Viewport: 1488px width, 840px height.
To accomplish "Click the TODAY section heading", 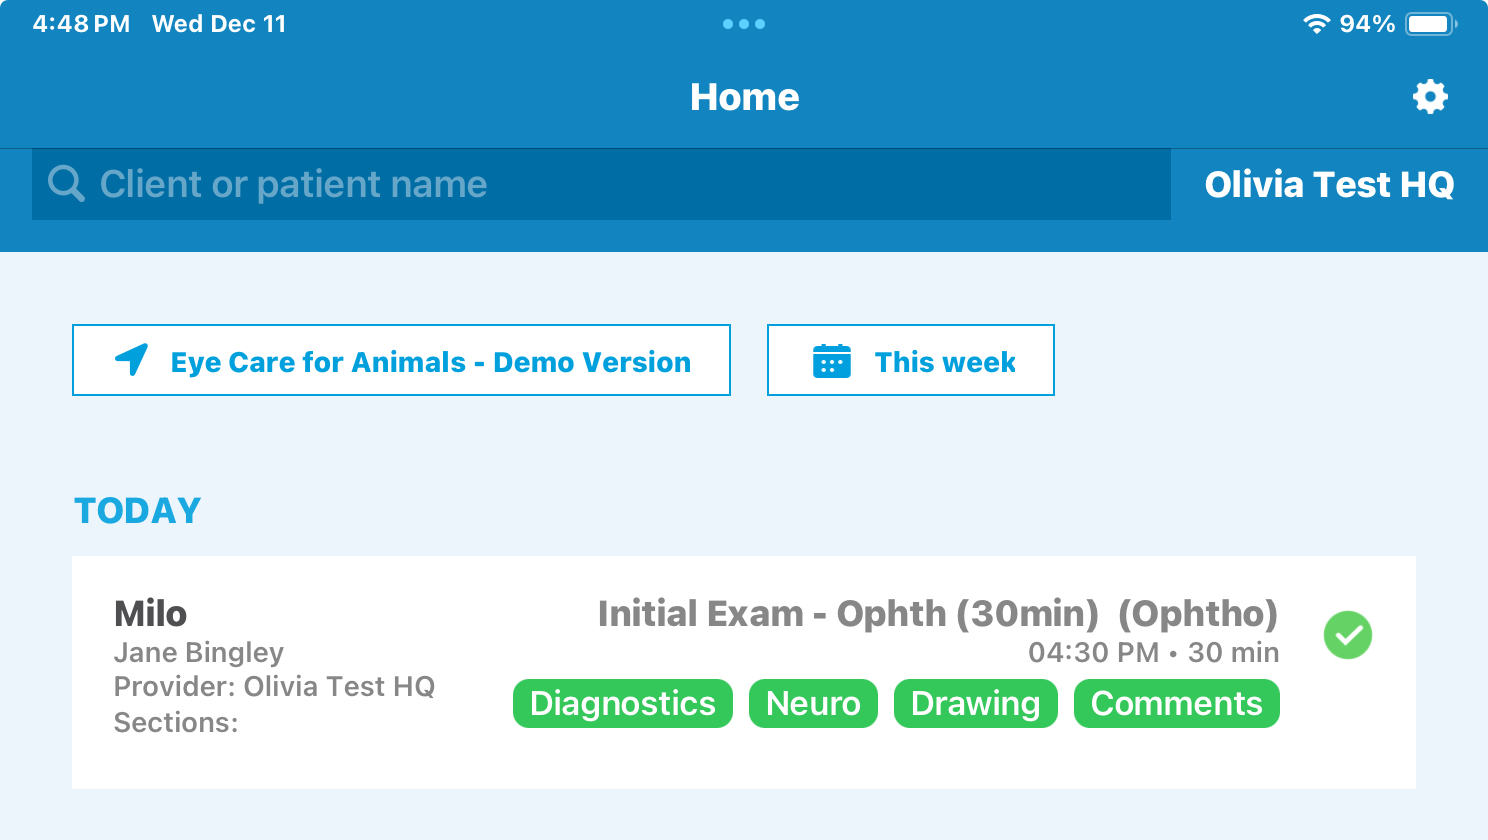I will (x=137, y=510).
